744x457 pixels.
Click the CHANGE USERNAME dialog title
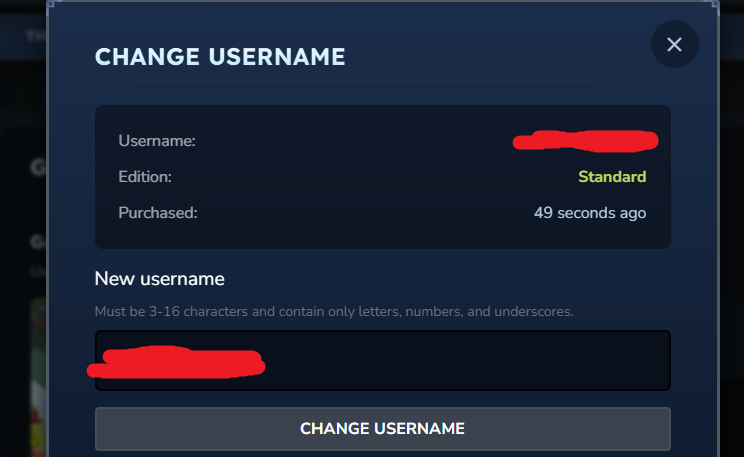point(220,57)
